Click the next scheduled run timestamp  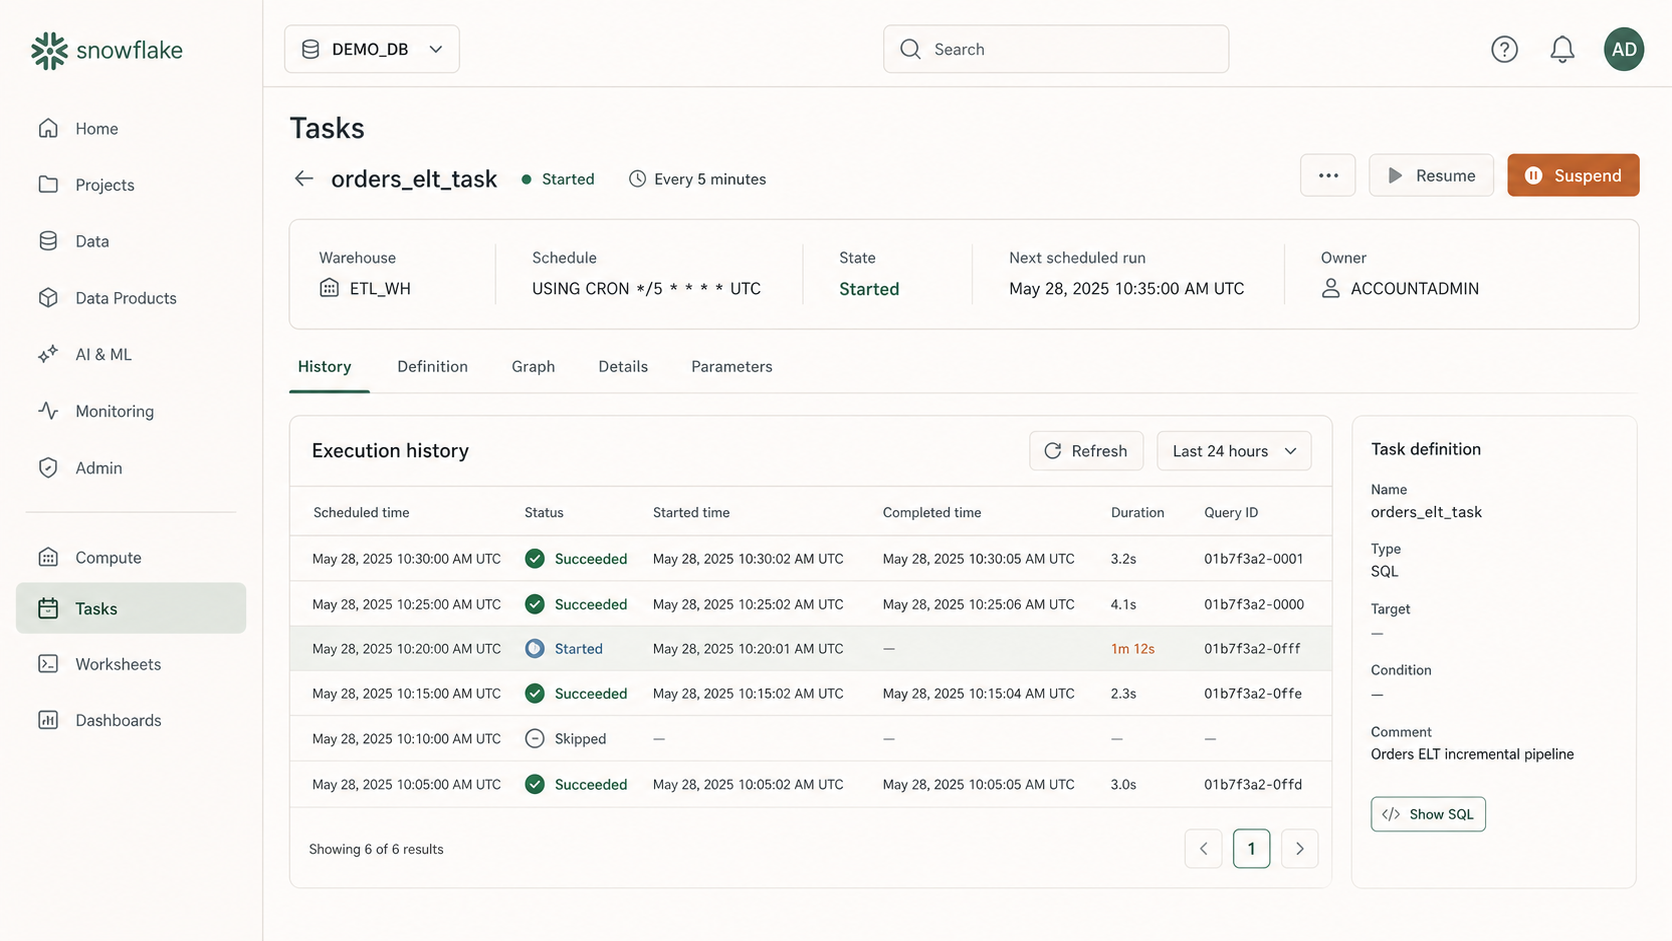[x=1127, y=289]
